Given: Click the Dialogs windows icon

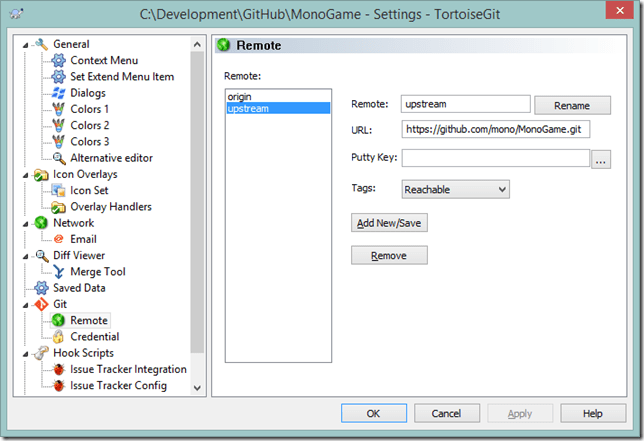Looking at the screenshot, I should point(59,93).
